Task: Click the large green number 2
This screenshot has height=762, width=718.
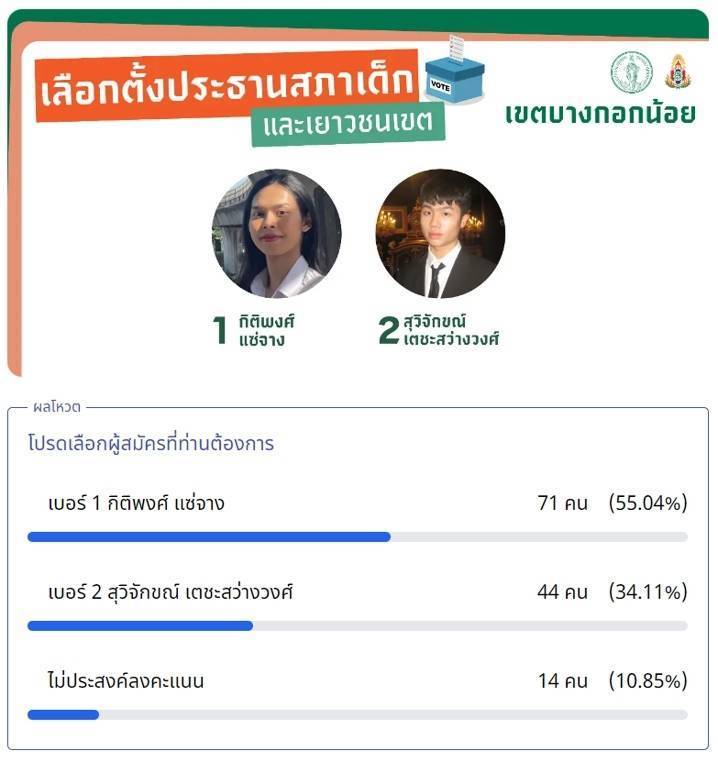Action: (389, 330)
